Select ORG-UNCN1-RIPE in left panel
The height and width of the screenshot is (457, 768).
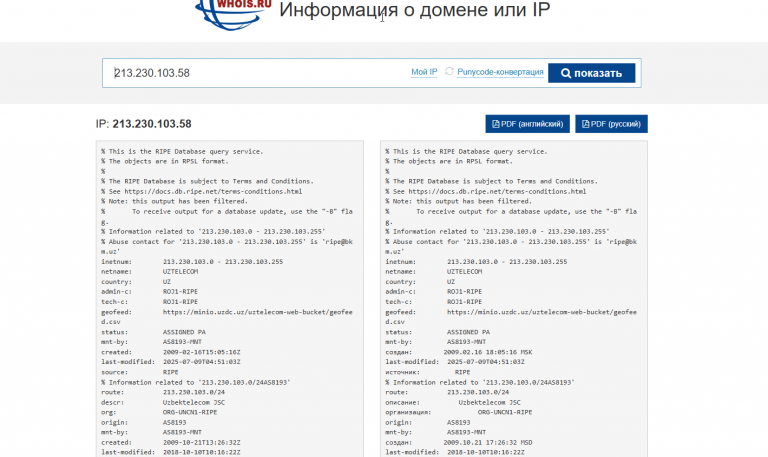[190, 412]
